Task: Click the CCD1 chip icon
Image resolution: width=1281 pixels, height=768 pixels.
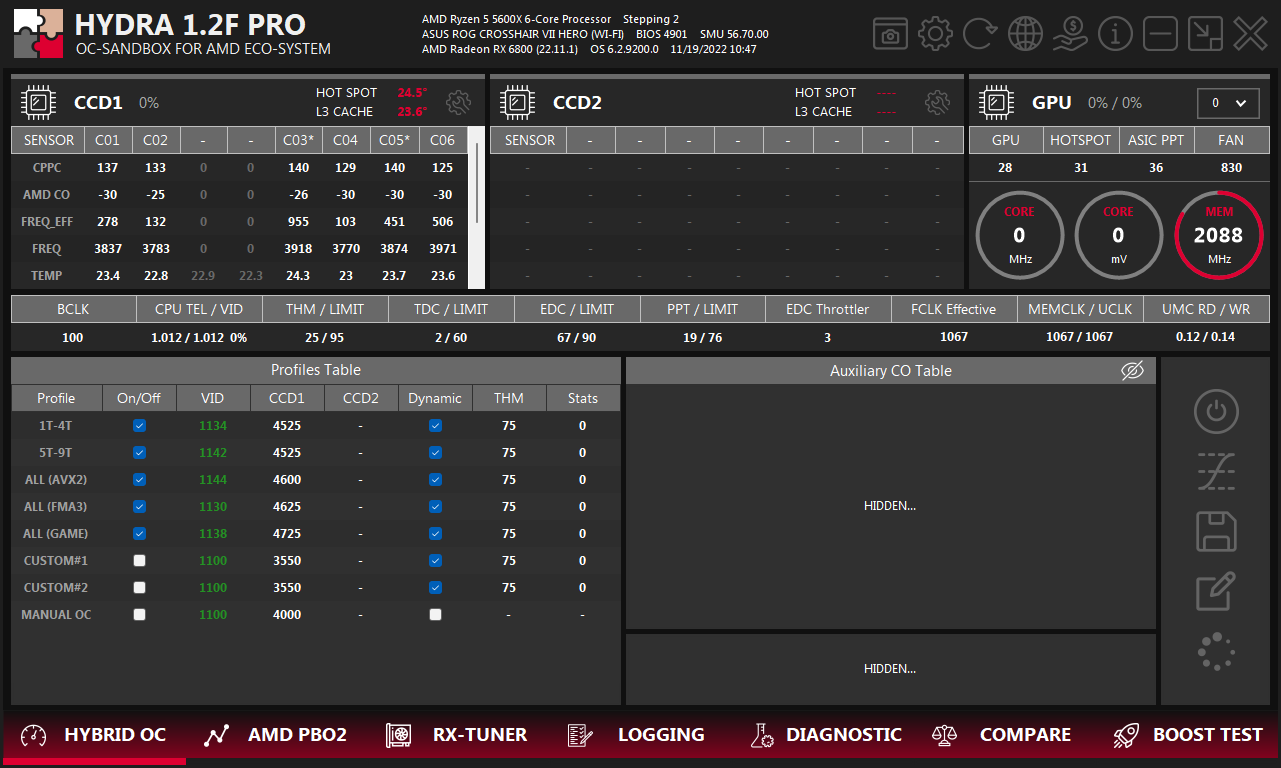Action: coord(38,102)
